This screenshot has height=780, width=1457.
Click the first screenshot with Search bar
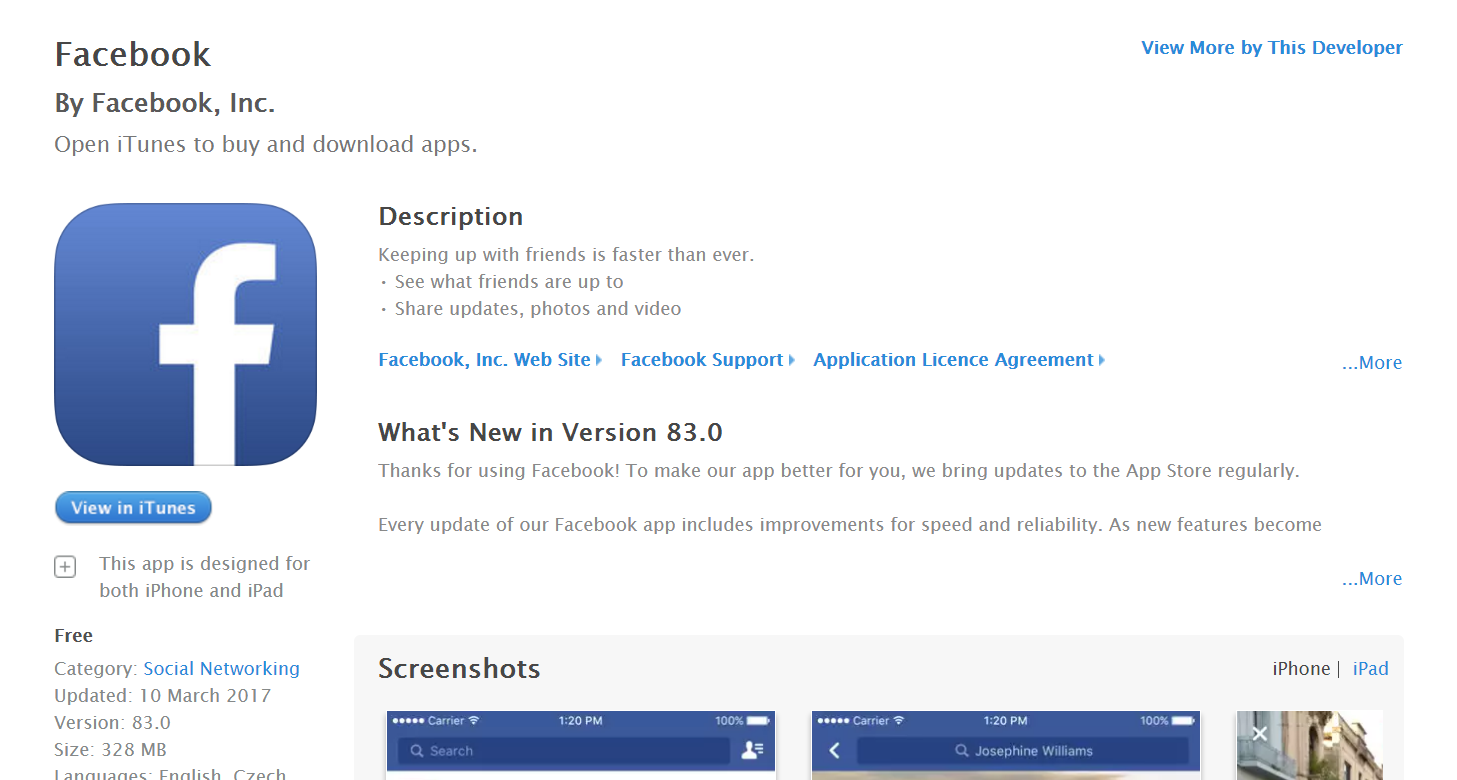(582, 745)
